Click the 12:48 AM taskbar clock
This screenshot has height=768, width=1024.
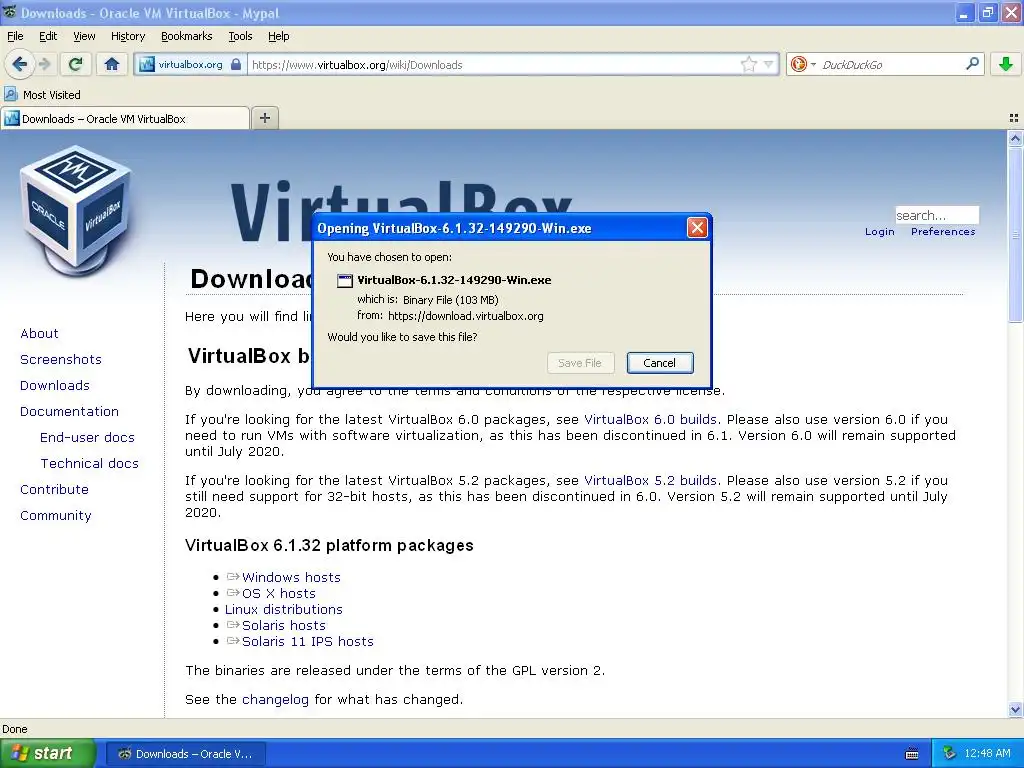tap(987, 754)
